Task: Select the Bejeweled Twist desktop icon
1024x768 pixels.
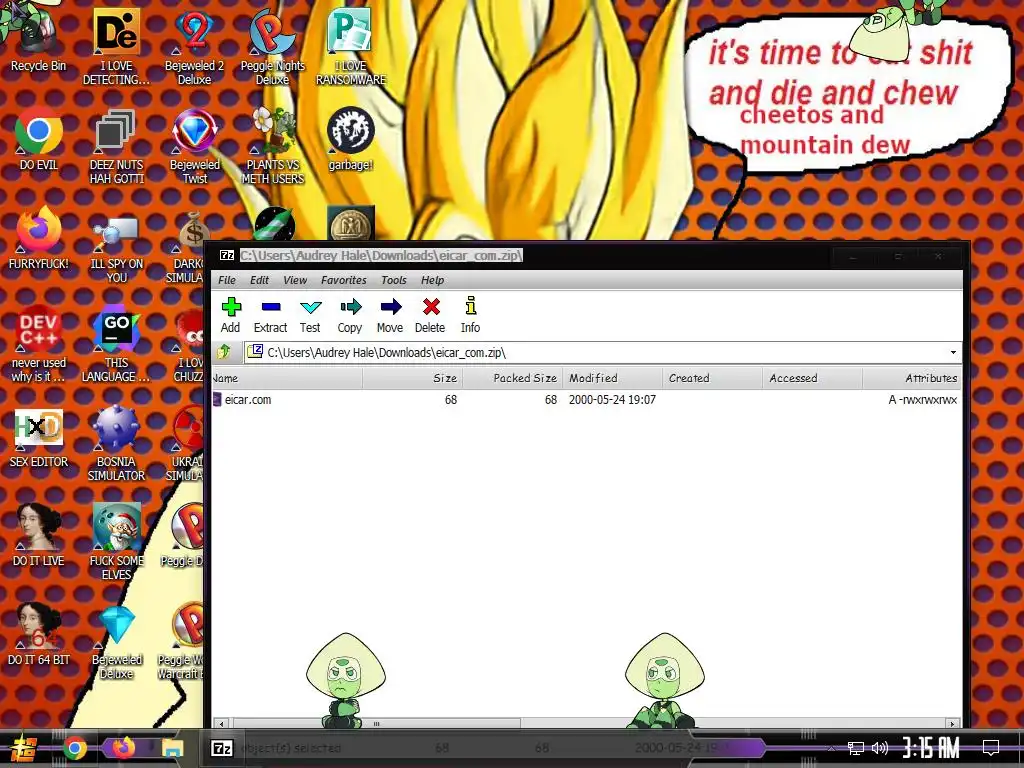Action: [195, 146]
